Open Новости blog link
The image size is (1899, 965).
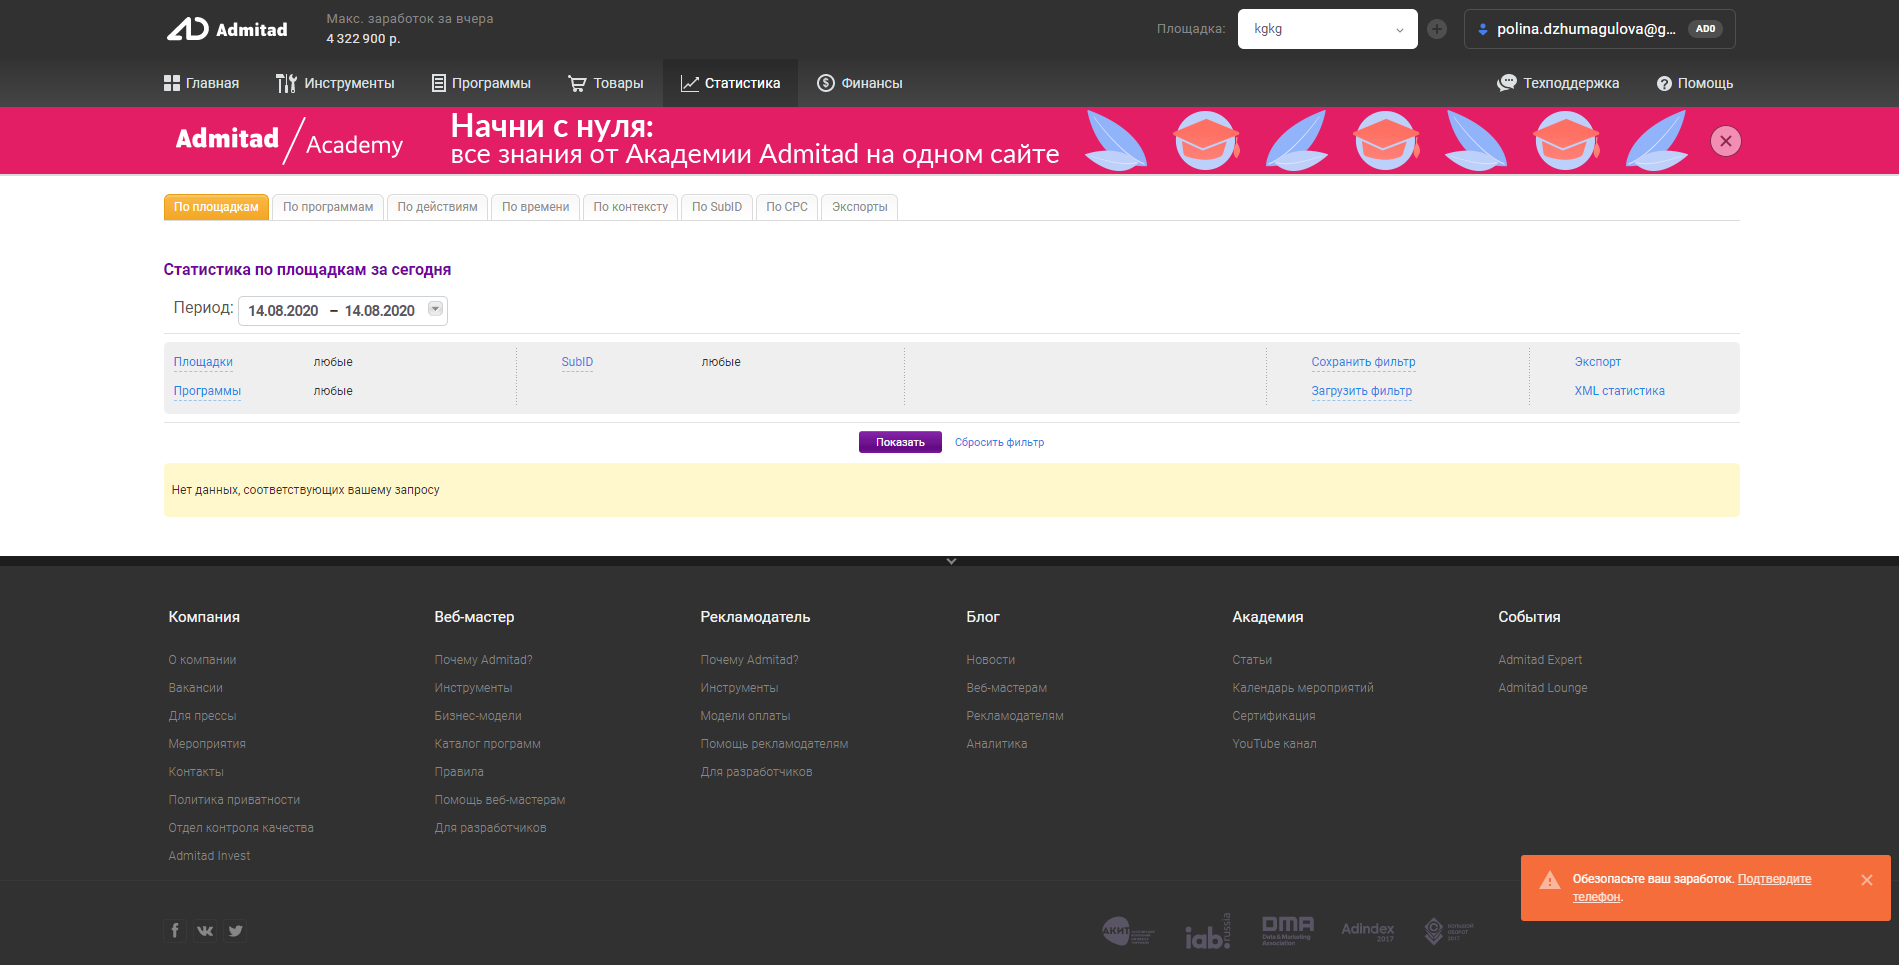click(x=991, y=660)
